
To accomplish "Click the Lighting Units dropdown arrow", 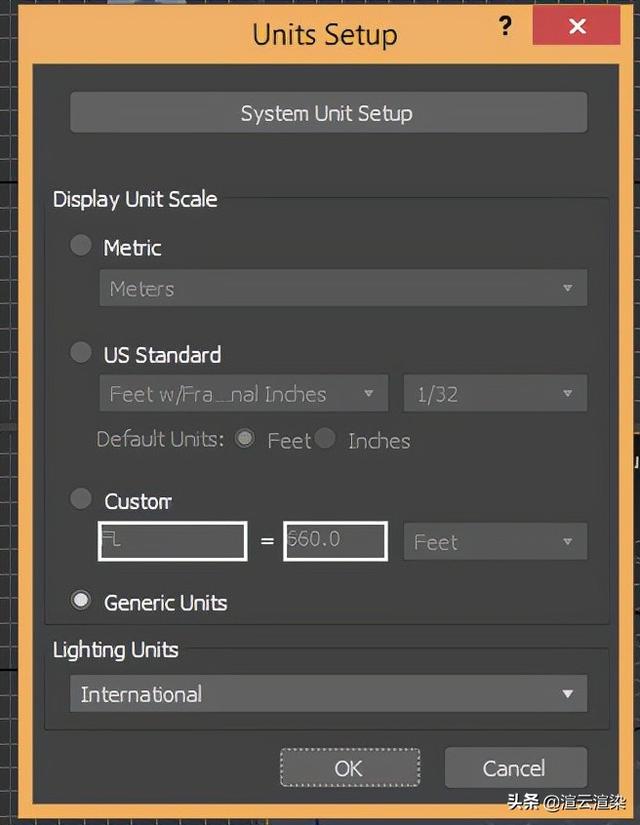I will click(x=567, y=694).
